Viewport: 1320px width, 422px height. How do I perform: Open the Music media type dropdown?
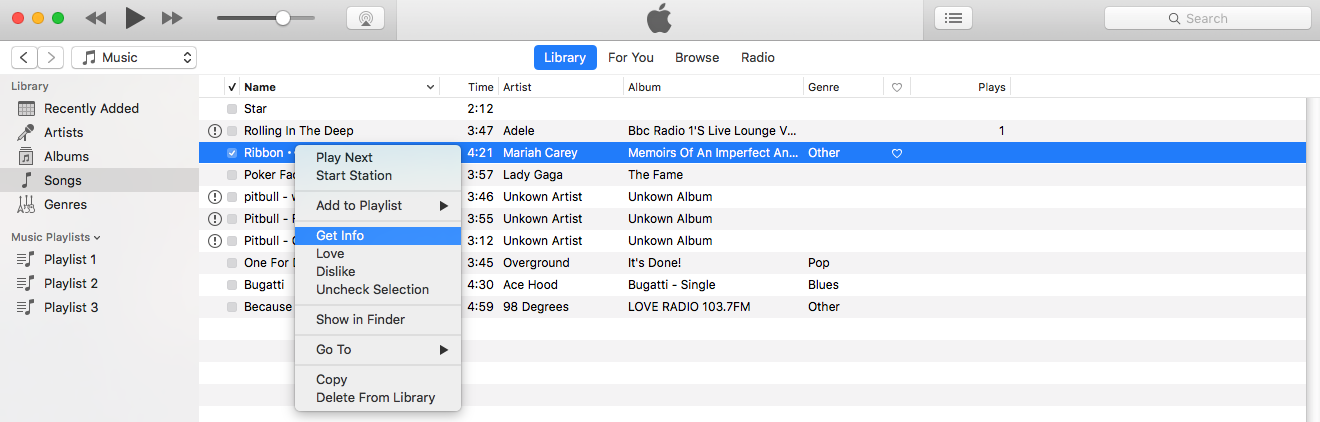(x=134, y=58)
